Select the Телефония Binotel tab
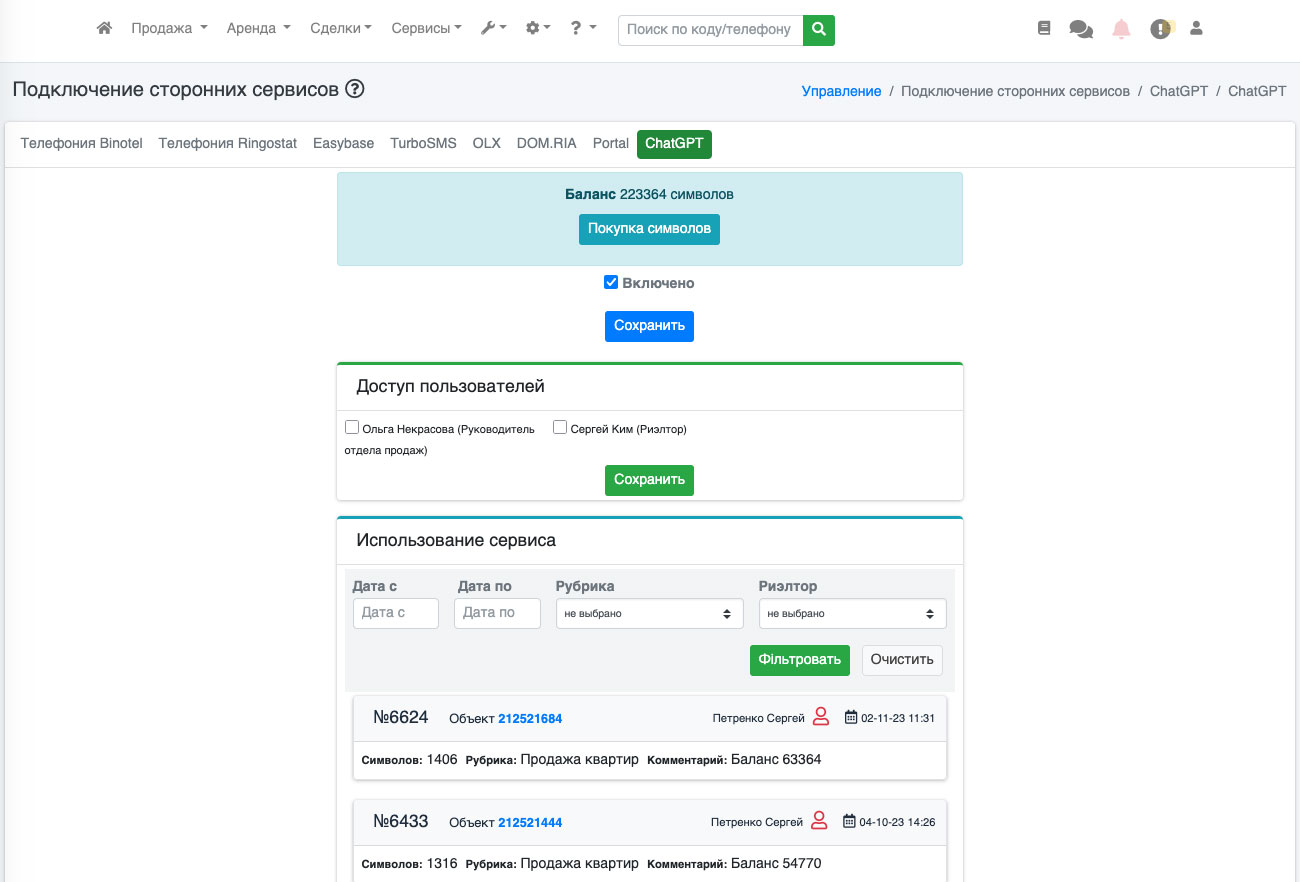Viewport: 1300px width, 882px height. coord(83,144)
